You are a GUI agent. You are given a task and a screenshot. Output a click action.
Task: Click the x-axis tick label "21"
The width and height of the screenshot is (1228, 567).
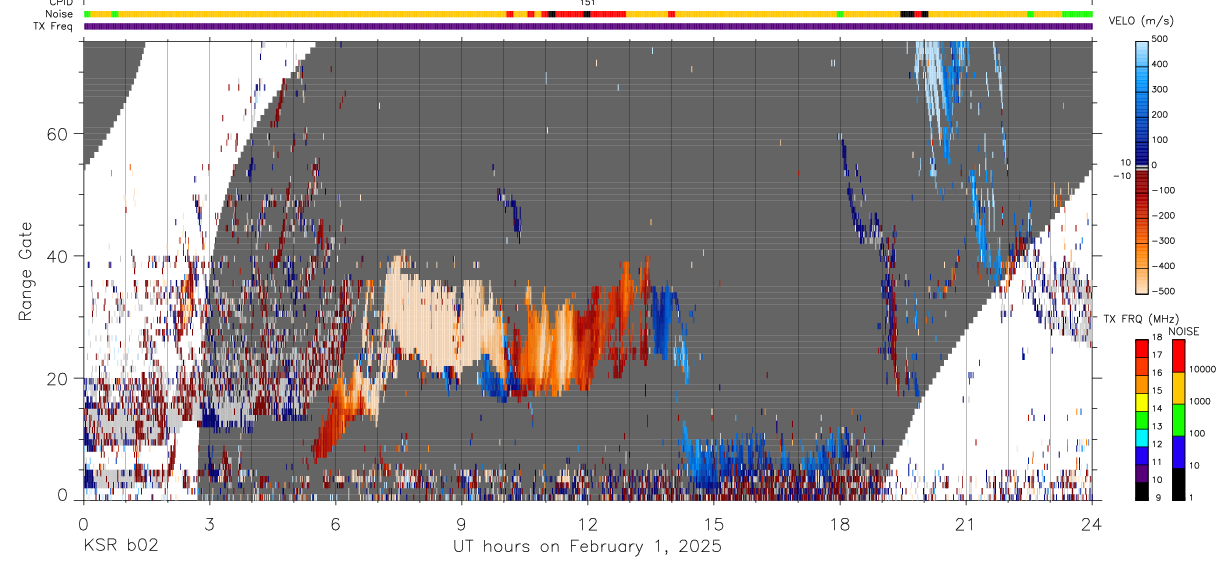(x=966, y=523)
